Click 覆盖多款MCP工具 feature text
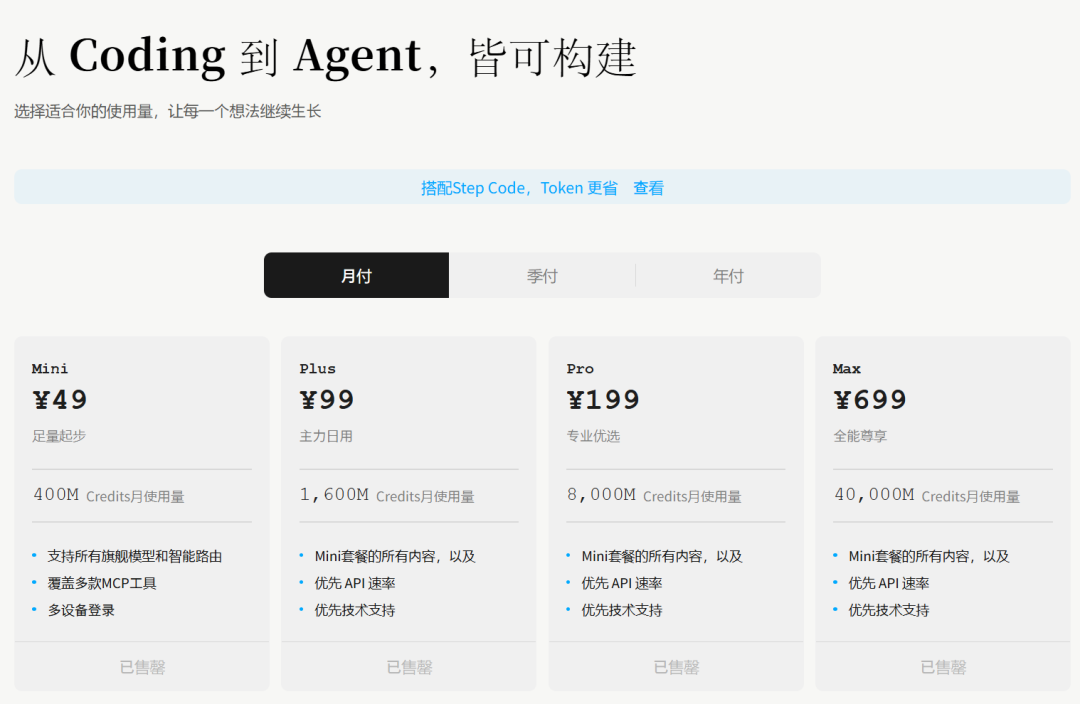Viewport: 1080px width, 704px height. [x=102, y=583]
